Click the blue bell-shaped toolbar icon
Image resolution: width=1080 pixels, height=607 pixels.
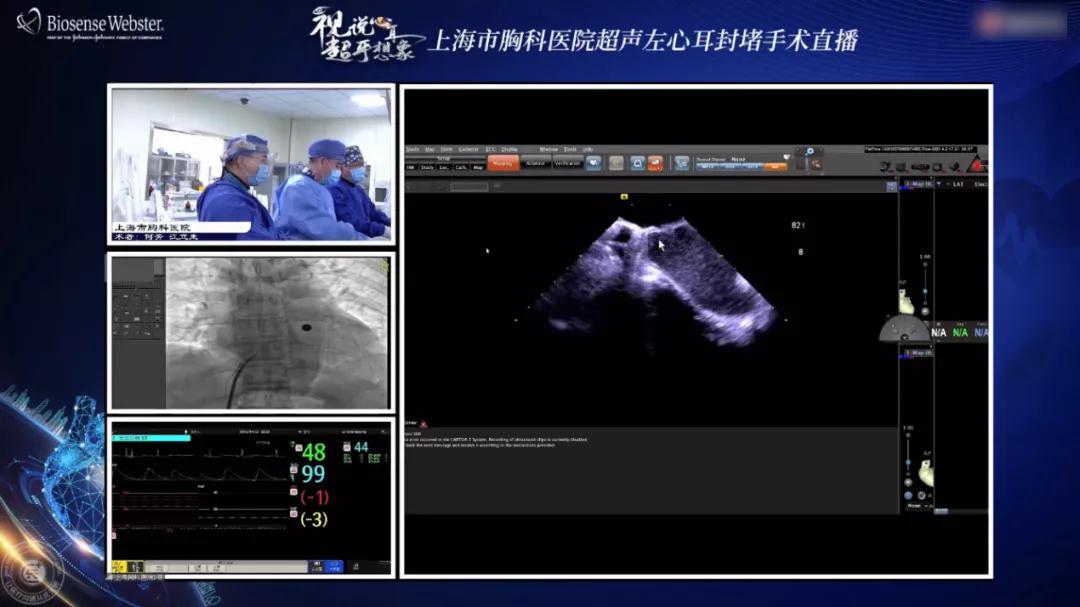[636, 162]
